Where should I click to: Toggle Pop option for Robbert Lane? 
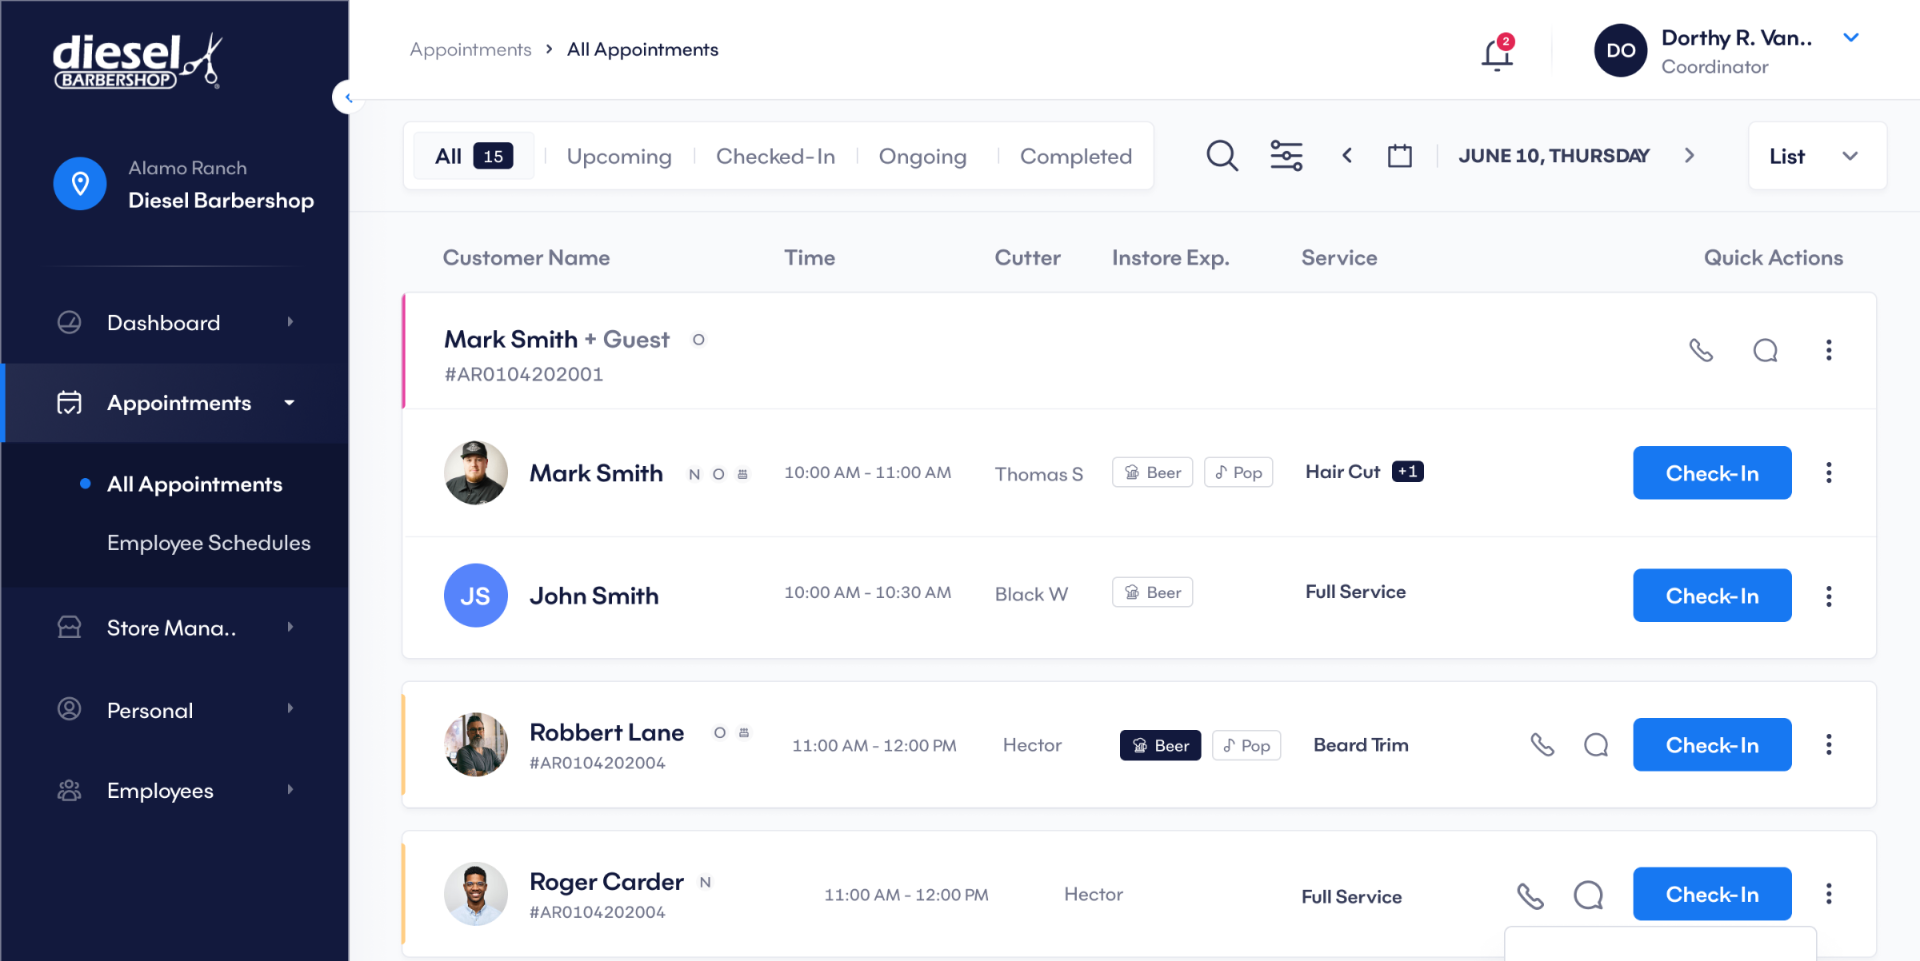[1246, 745]
